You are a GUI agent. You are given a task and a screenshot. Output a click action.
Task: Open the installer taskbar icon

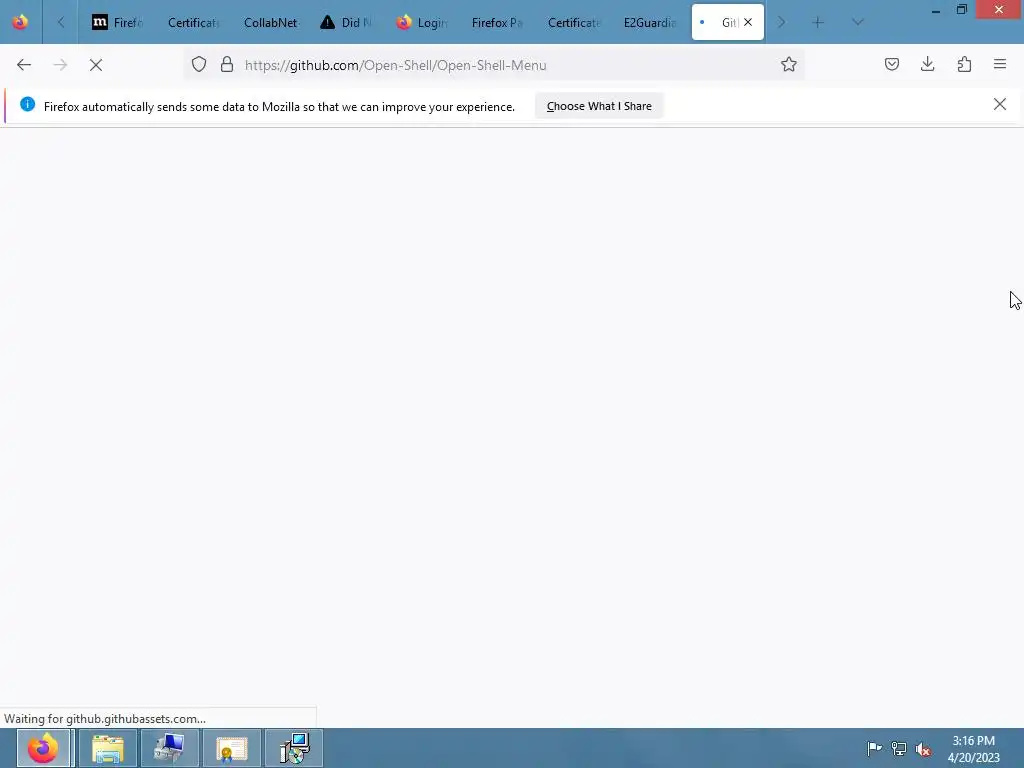(294, 748)
